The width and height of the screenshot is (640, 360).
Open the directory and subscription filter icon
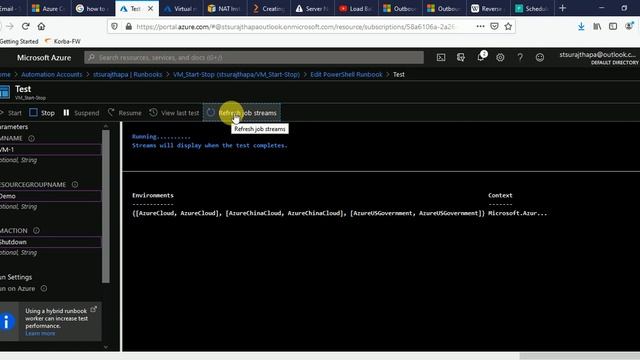(461, 58)
